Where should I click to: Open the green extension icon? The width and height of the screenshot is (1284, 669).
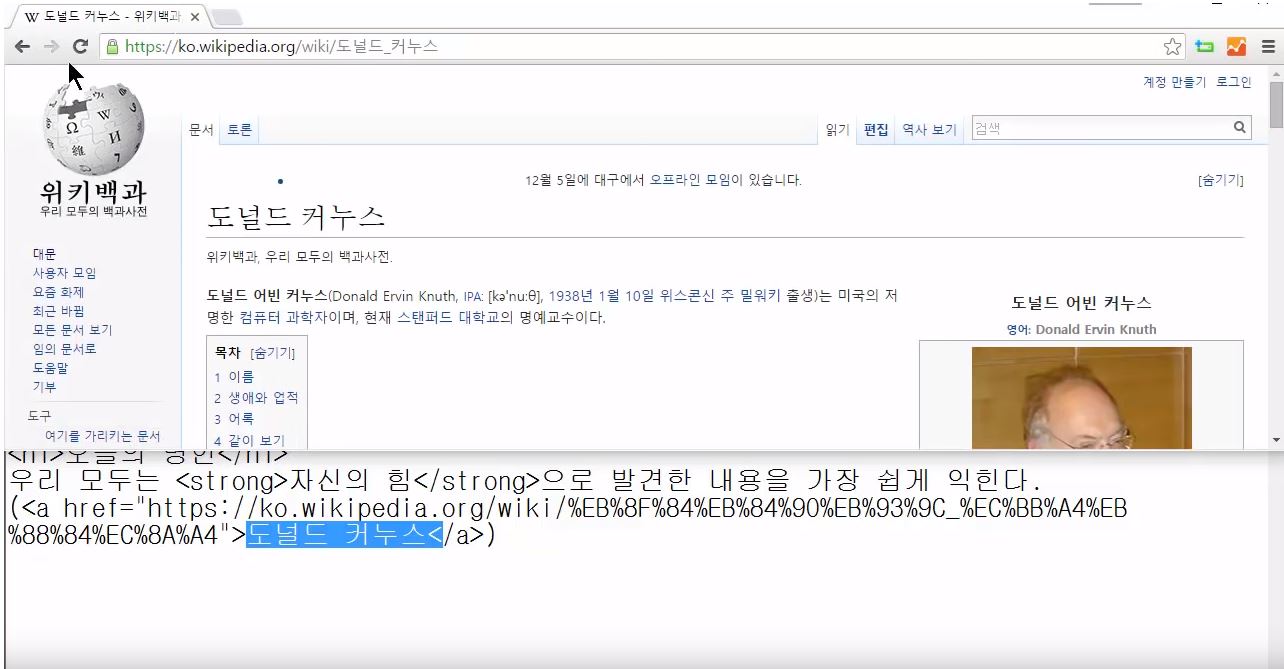coord(1205,46)
